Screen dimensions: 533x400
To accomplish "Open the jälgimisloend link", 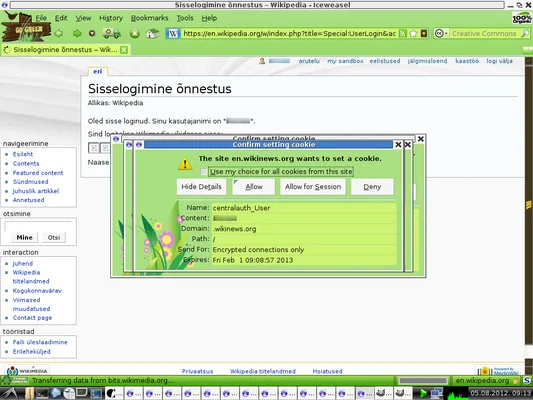I will pyautogui.click(x=427, y=61).
